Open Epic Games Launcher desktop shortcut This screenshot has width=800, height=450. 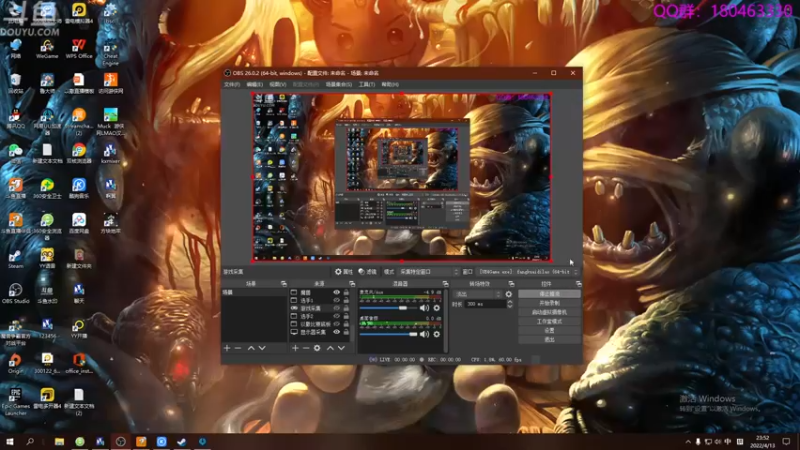point(15,402)
